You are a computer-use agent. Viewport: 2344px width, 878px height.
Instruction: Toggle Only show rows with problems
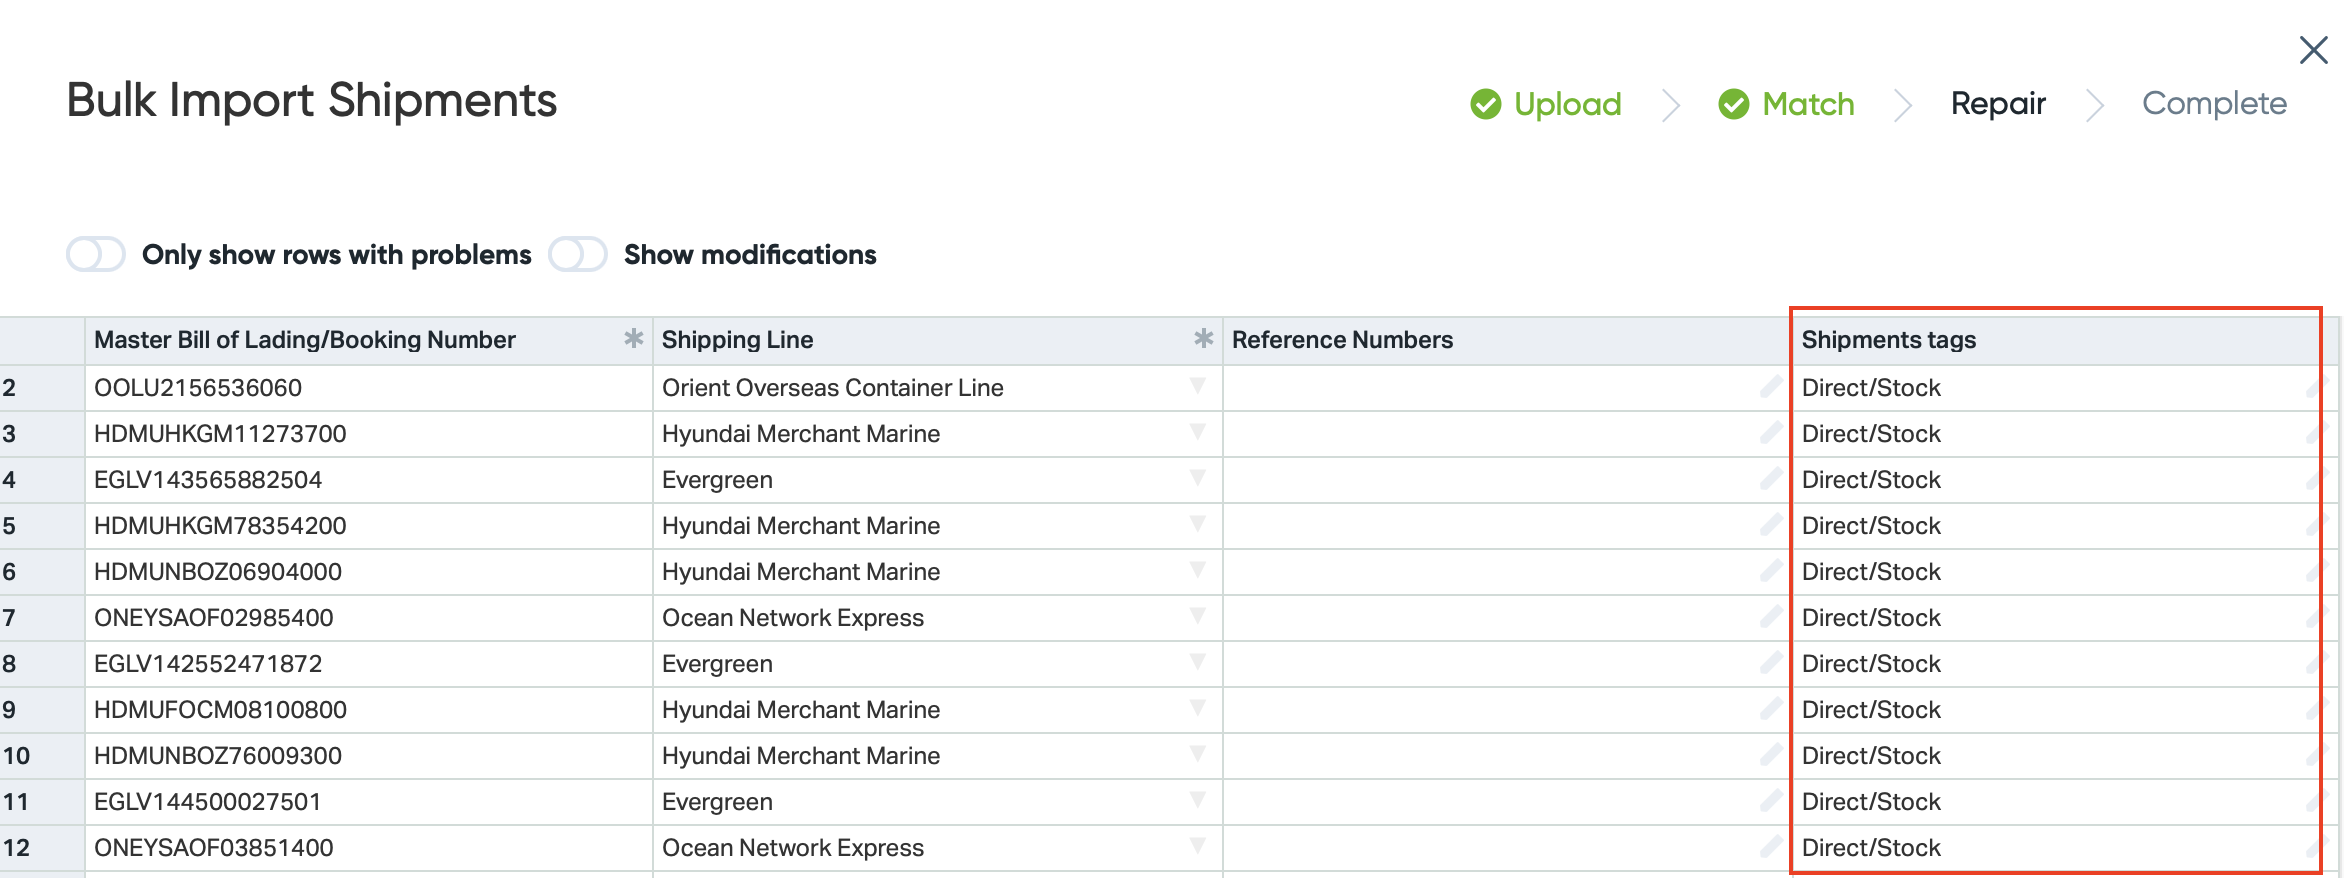point(96,254)
